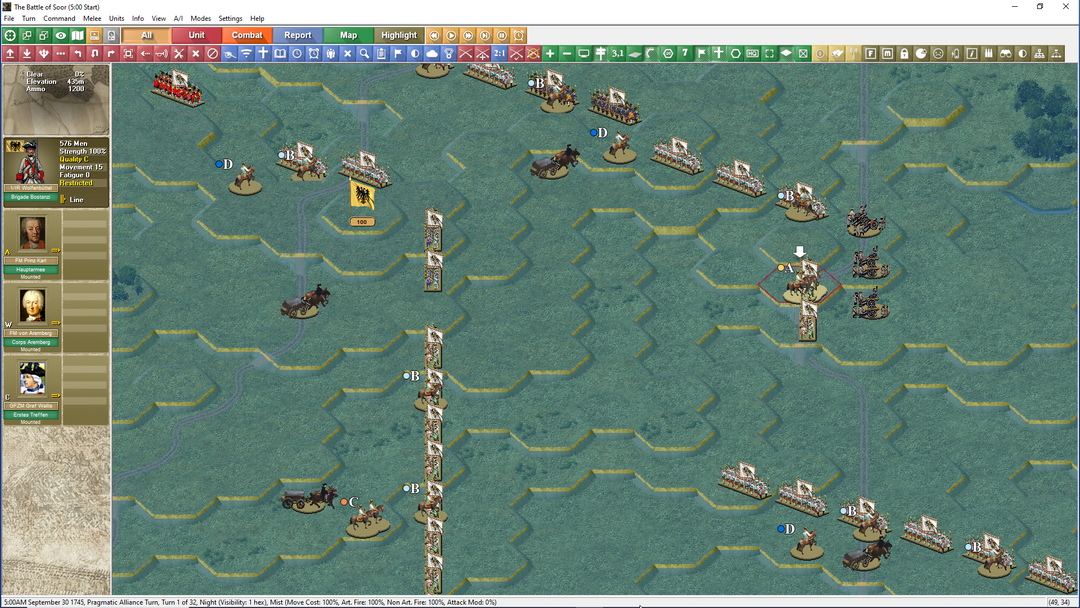
Task: Select the FM Prinz Karl leader portrait
Action: click(x=32, y=233)
